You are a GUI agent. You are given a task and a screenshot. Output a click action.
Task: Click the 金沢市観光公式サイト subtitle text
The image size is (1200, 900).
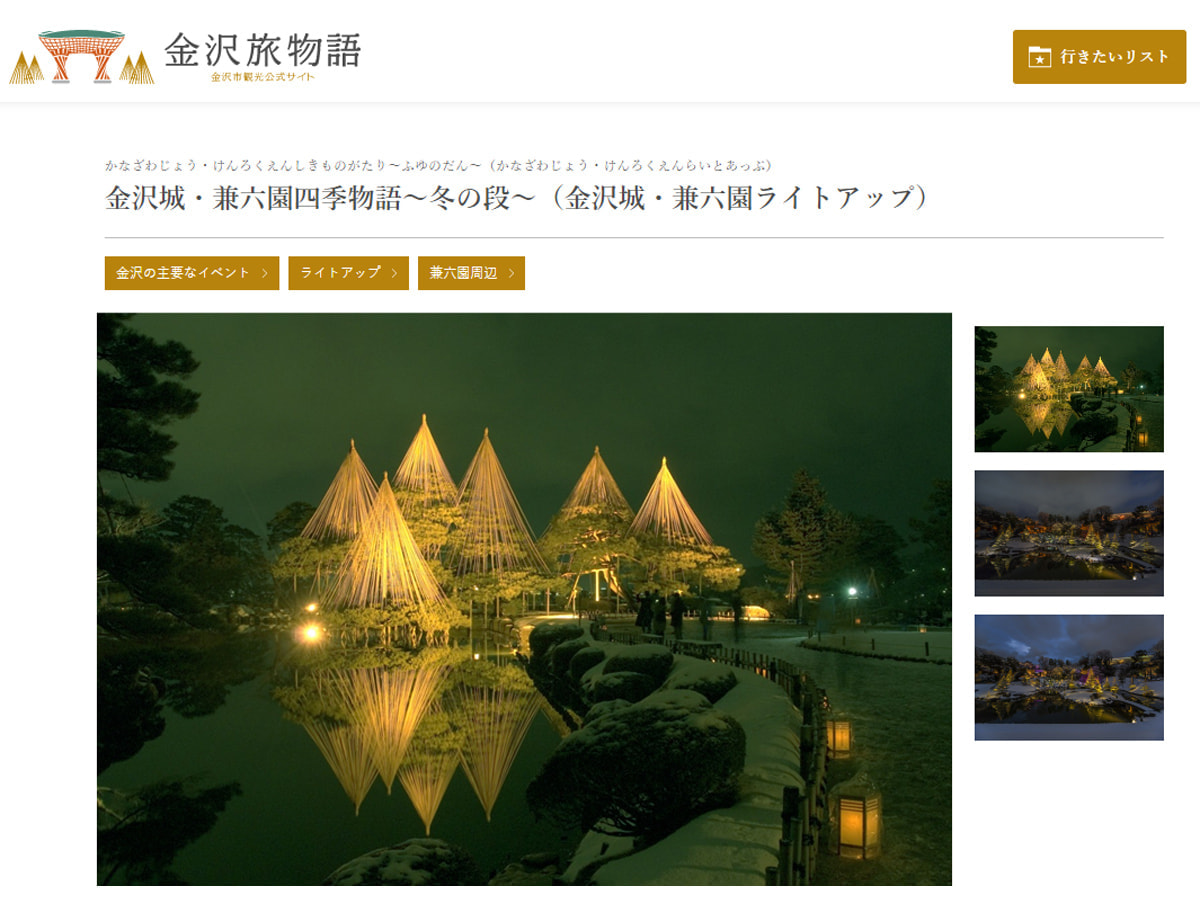[x=262, y=77]
